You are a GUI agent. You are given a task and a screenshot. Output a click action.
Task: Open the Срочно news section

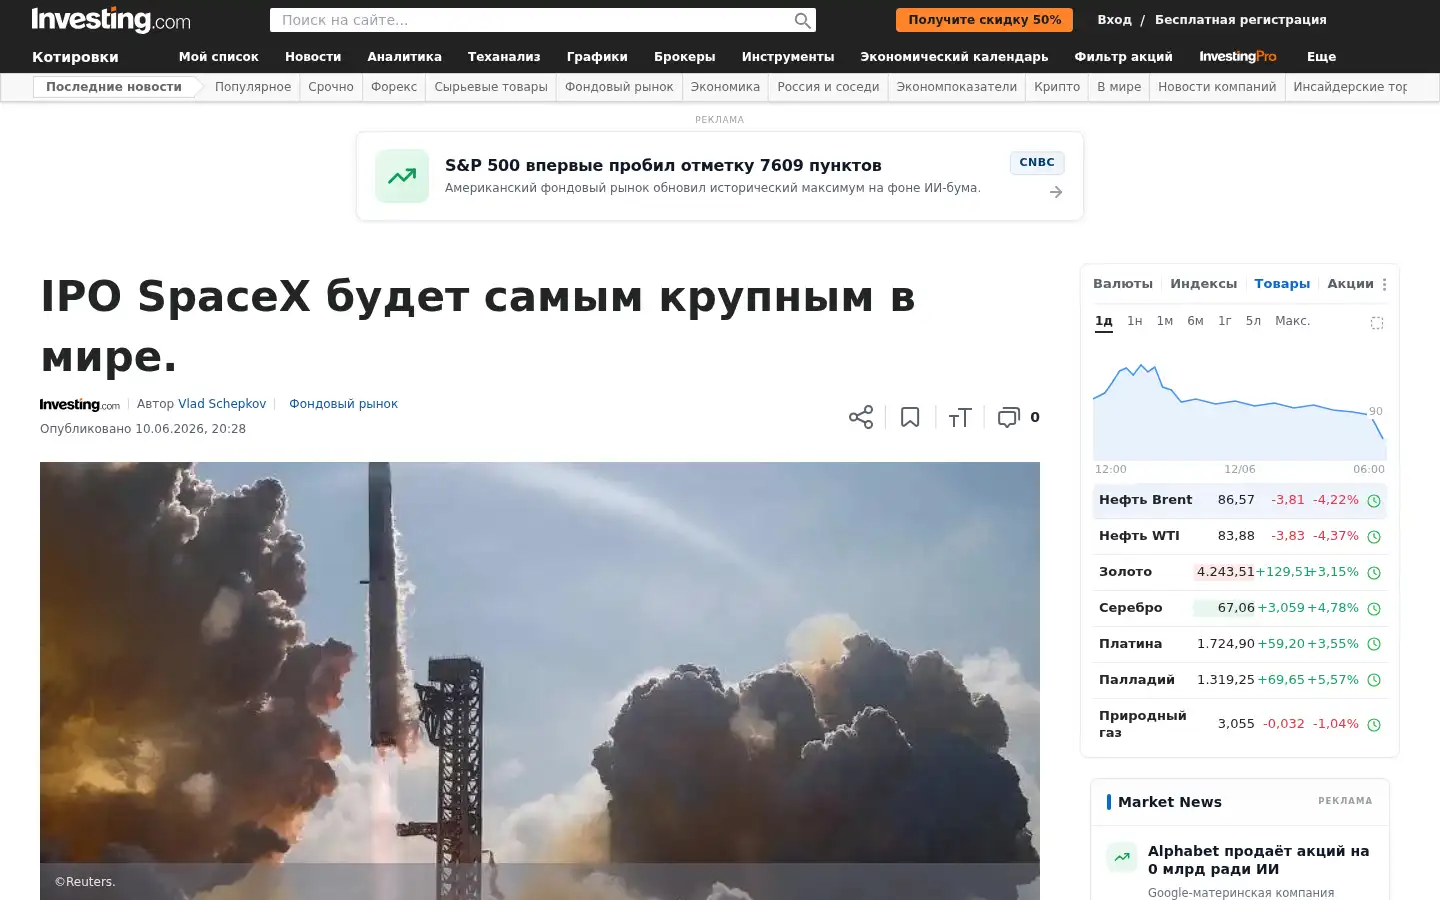[x=331, y=87]
